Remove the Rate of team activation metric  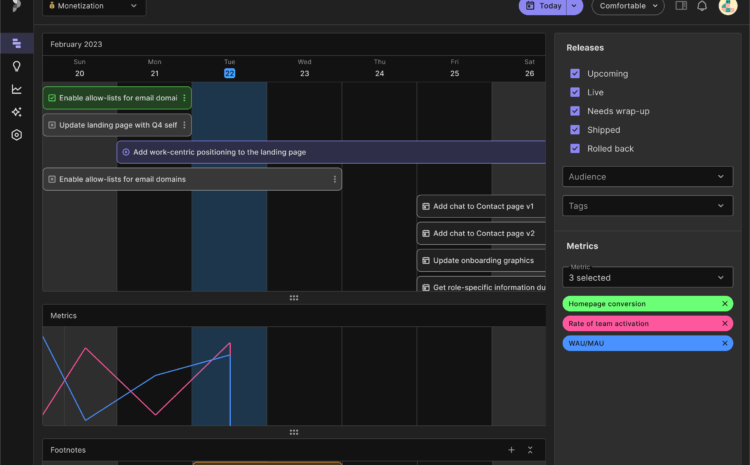(725, 323)
